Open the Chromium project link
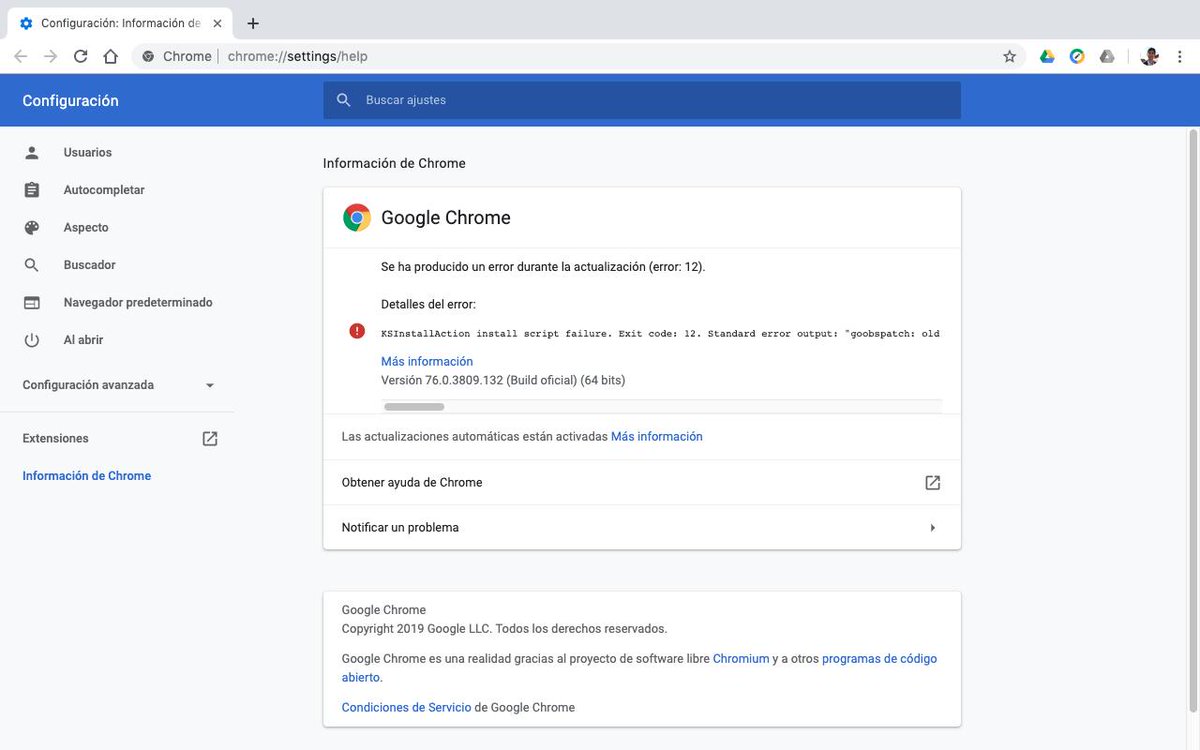1200x750 pixels. point(741,659)
